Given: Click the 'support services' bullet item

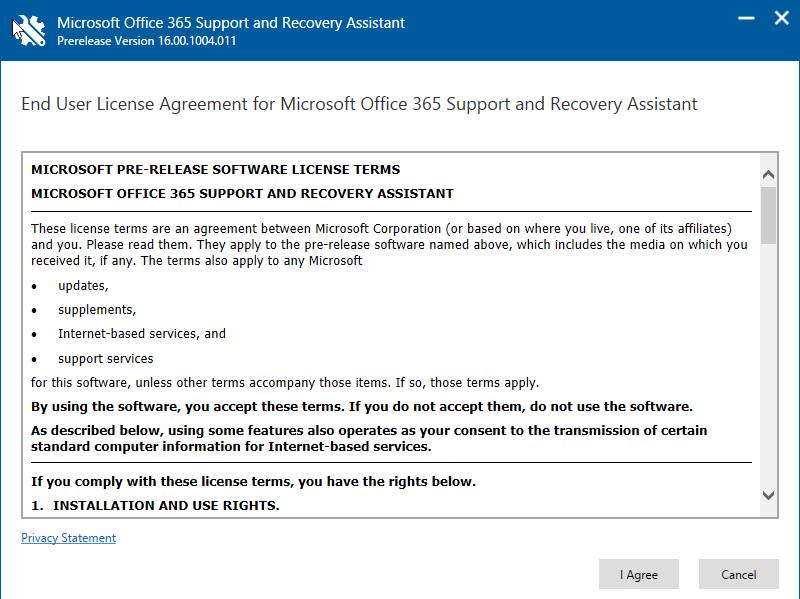Looking at the screenshot, I should tap(105, 358).
